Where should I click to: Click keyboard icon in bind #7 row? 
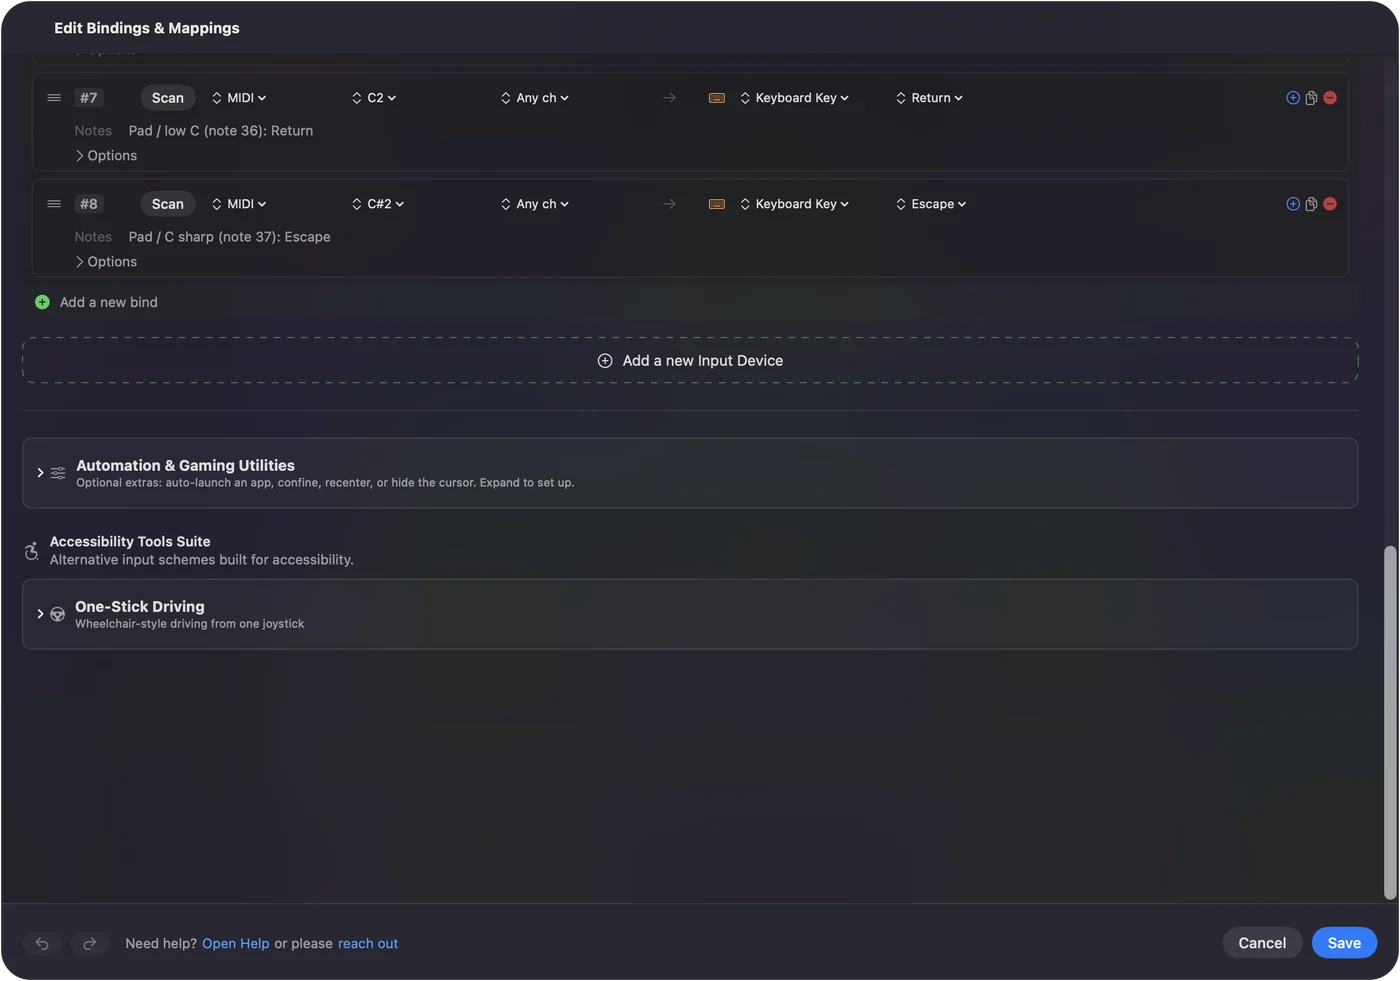pos(717,98)
